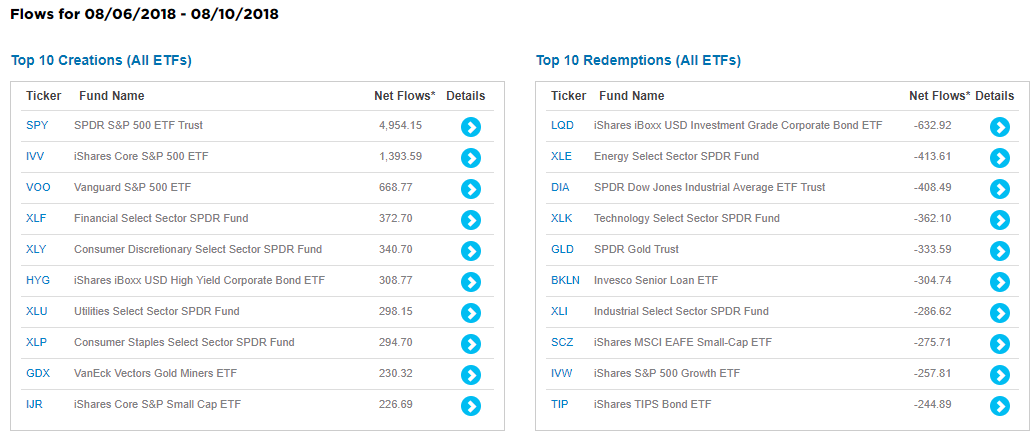Viewport: 1032px width, 439px height.
Task: Click the IVW ticker link
Action: (x=561, y=373)
